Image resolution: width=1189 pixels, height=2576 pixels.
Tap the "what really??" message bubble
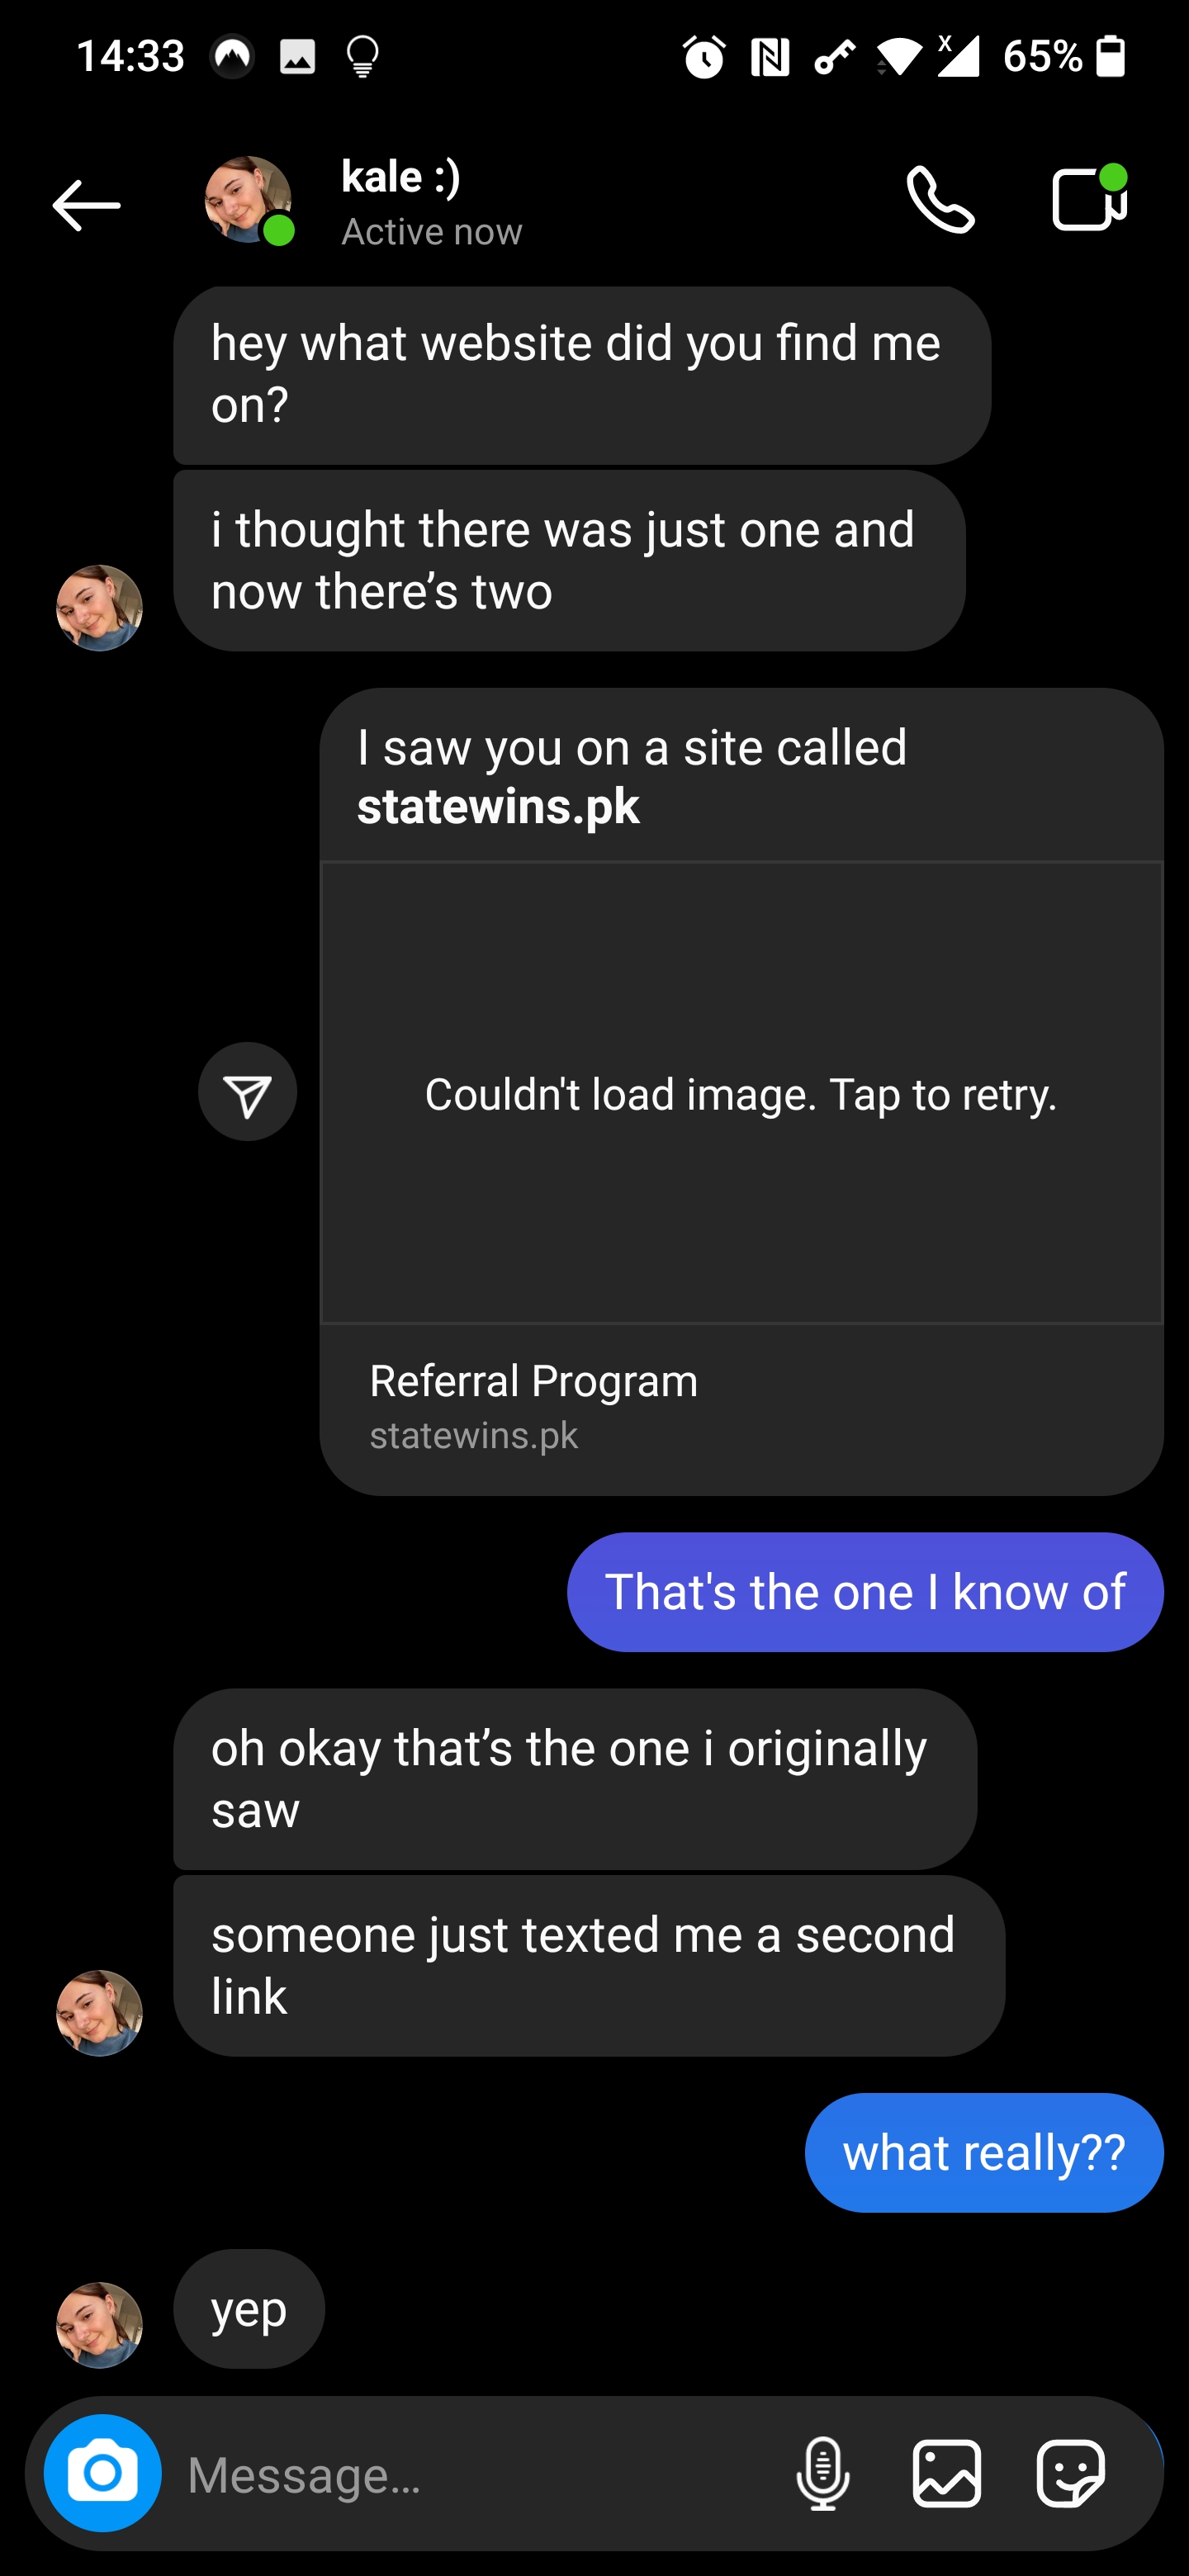click(984, 2153)
